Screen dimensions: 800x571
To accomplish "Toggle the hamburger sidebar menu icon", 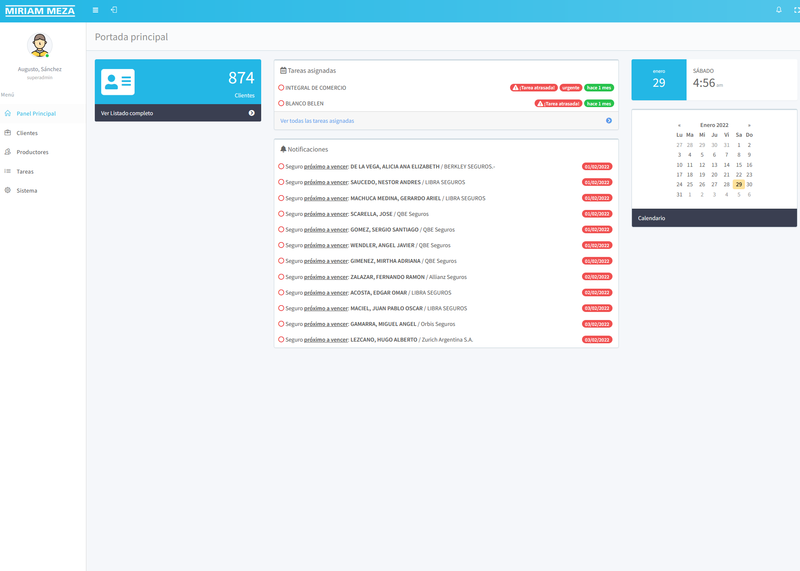I will (95, 10).
